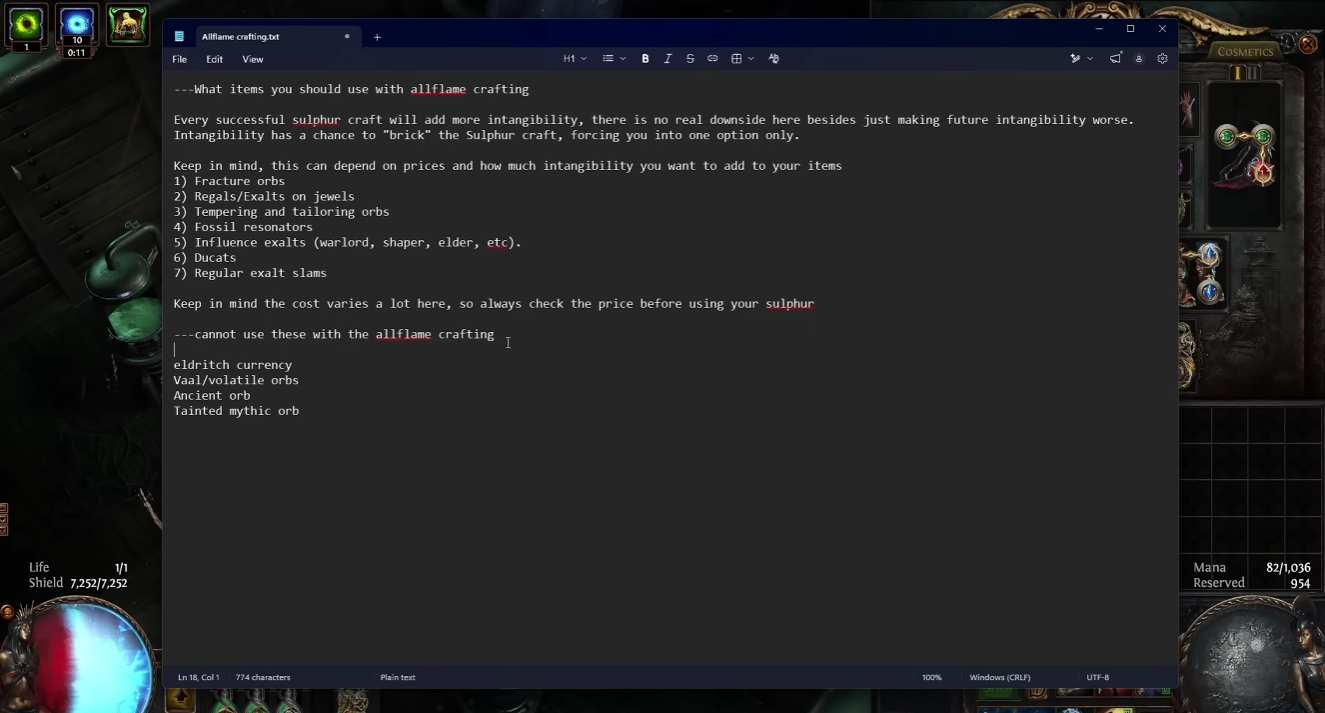Click the line '6) Ducats'

(x=205, y=258)
